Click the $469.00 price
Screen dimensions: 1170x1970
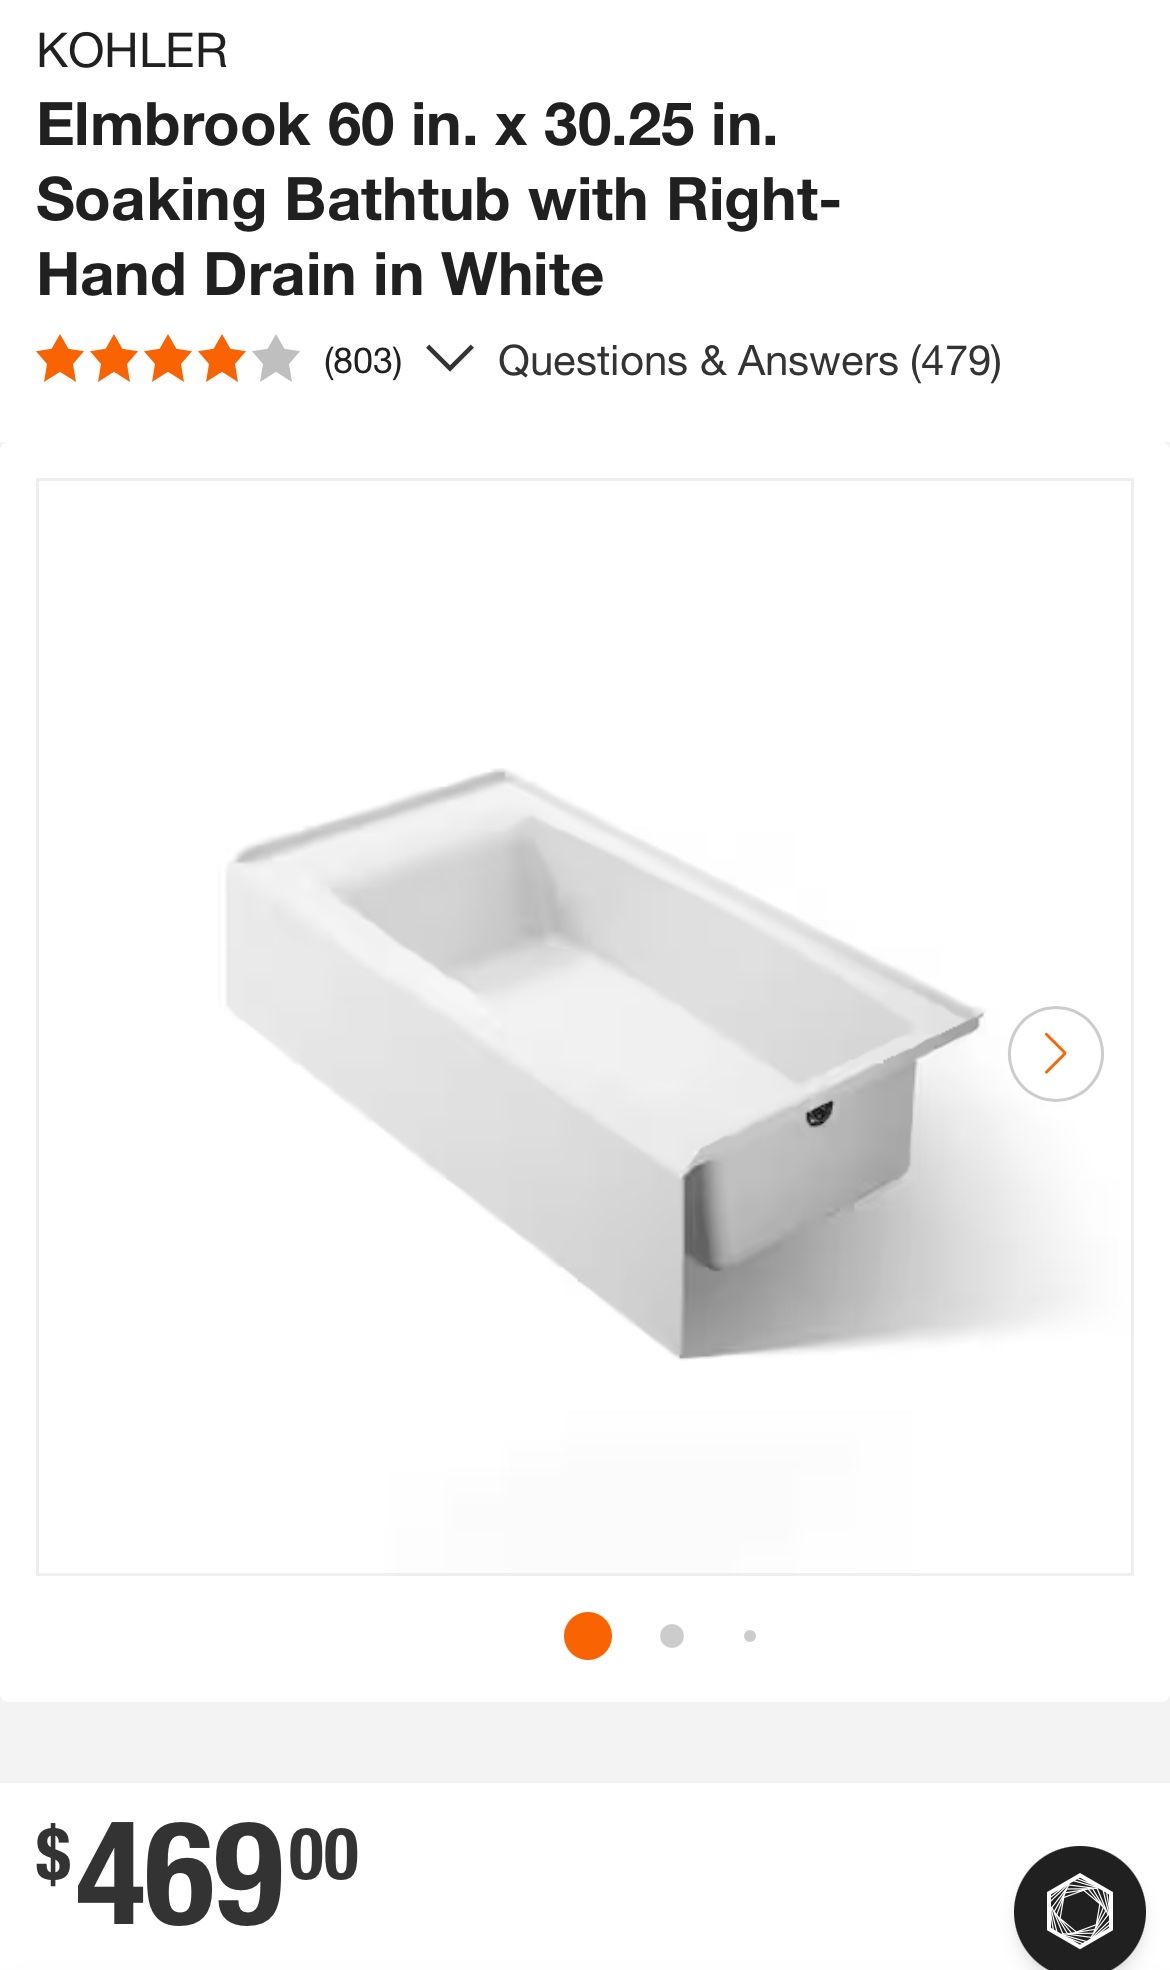(x=197, y=1873)
